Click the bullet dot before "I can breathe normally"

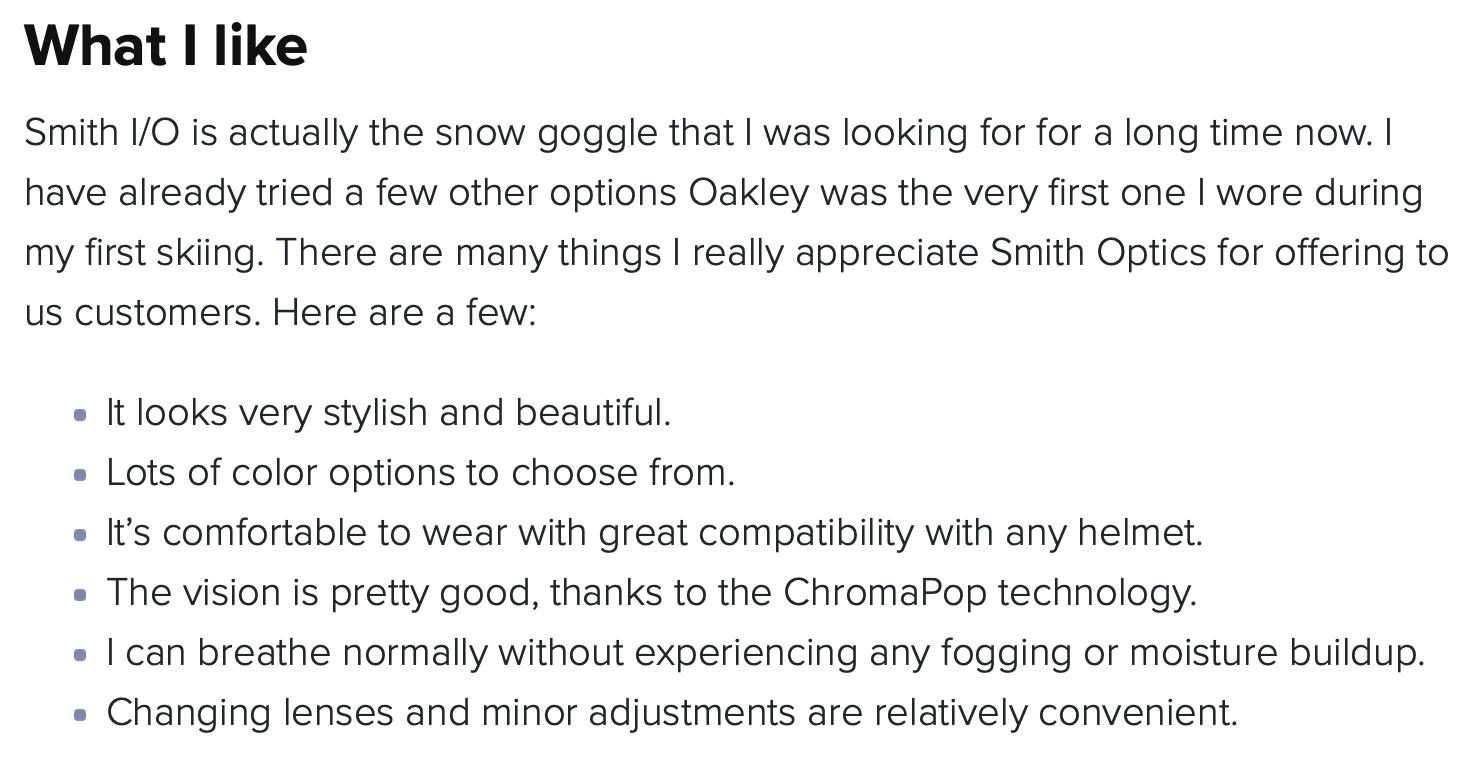click(x=81, y=655)
